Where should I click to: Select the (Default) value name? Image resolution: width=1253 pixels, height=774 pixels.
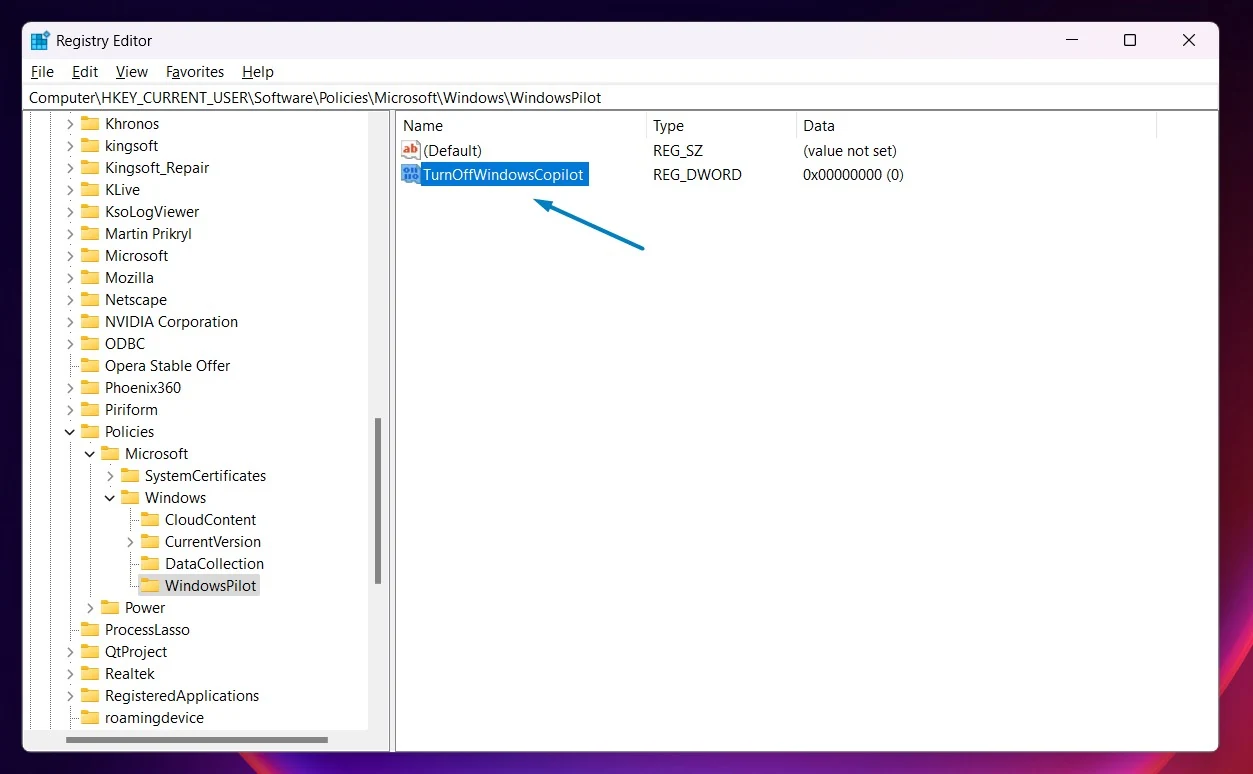(x=452, y=151)
